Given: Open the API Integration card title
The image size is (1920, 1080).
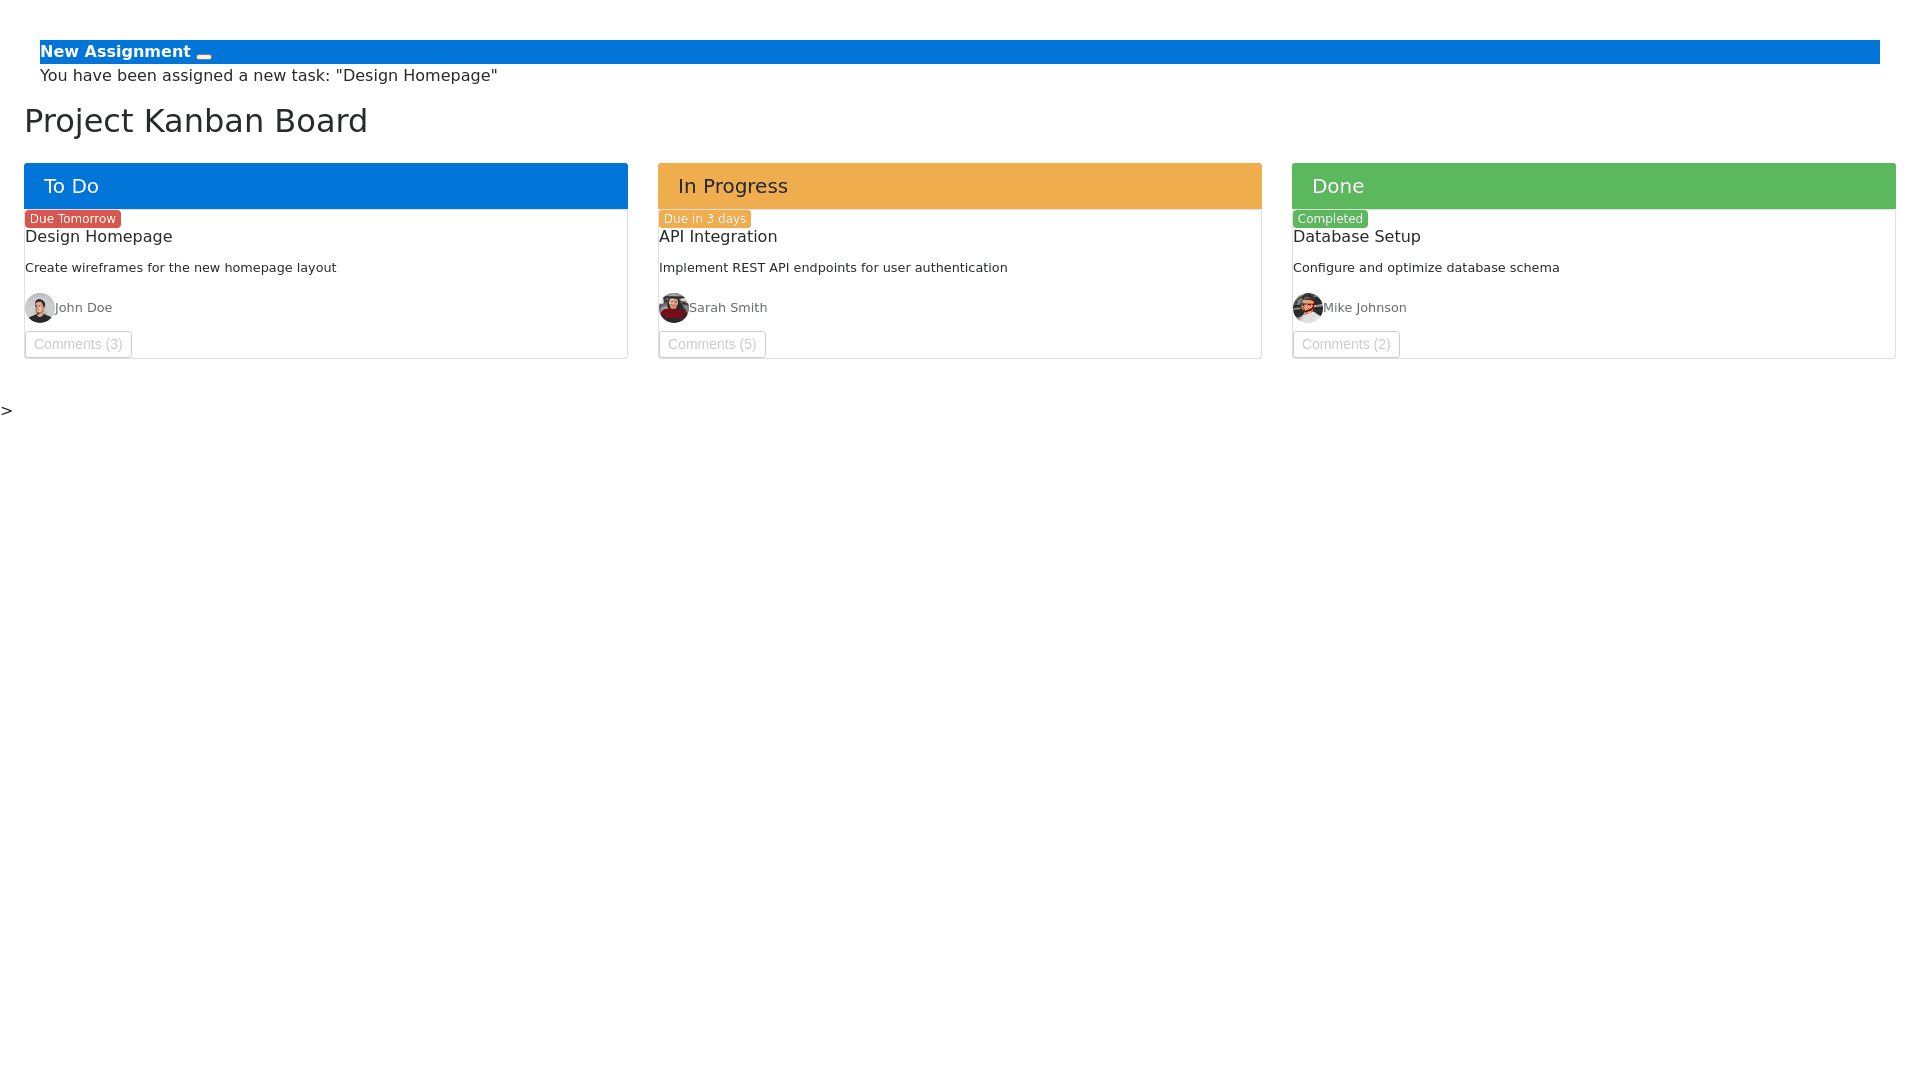Looking at the screenshot, I should point(718,237).
